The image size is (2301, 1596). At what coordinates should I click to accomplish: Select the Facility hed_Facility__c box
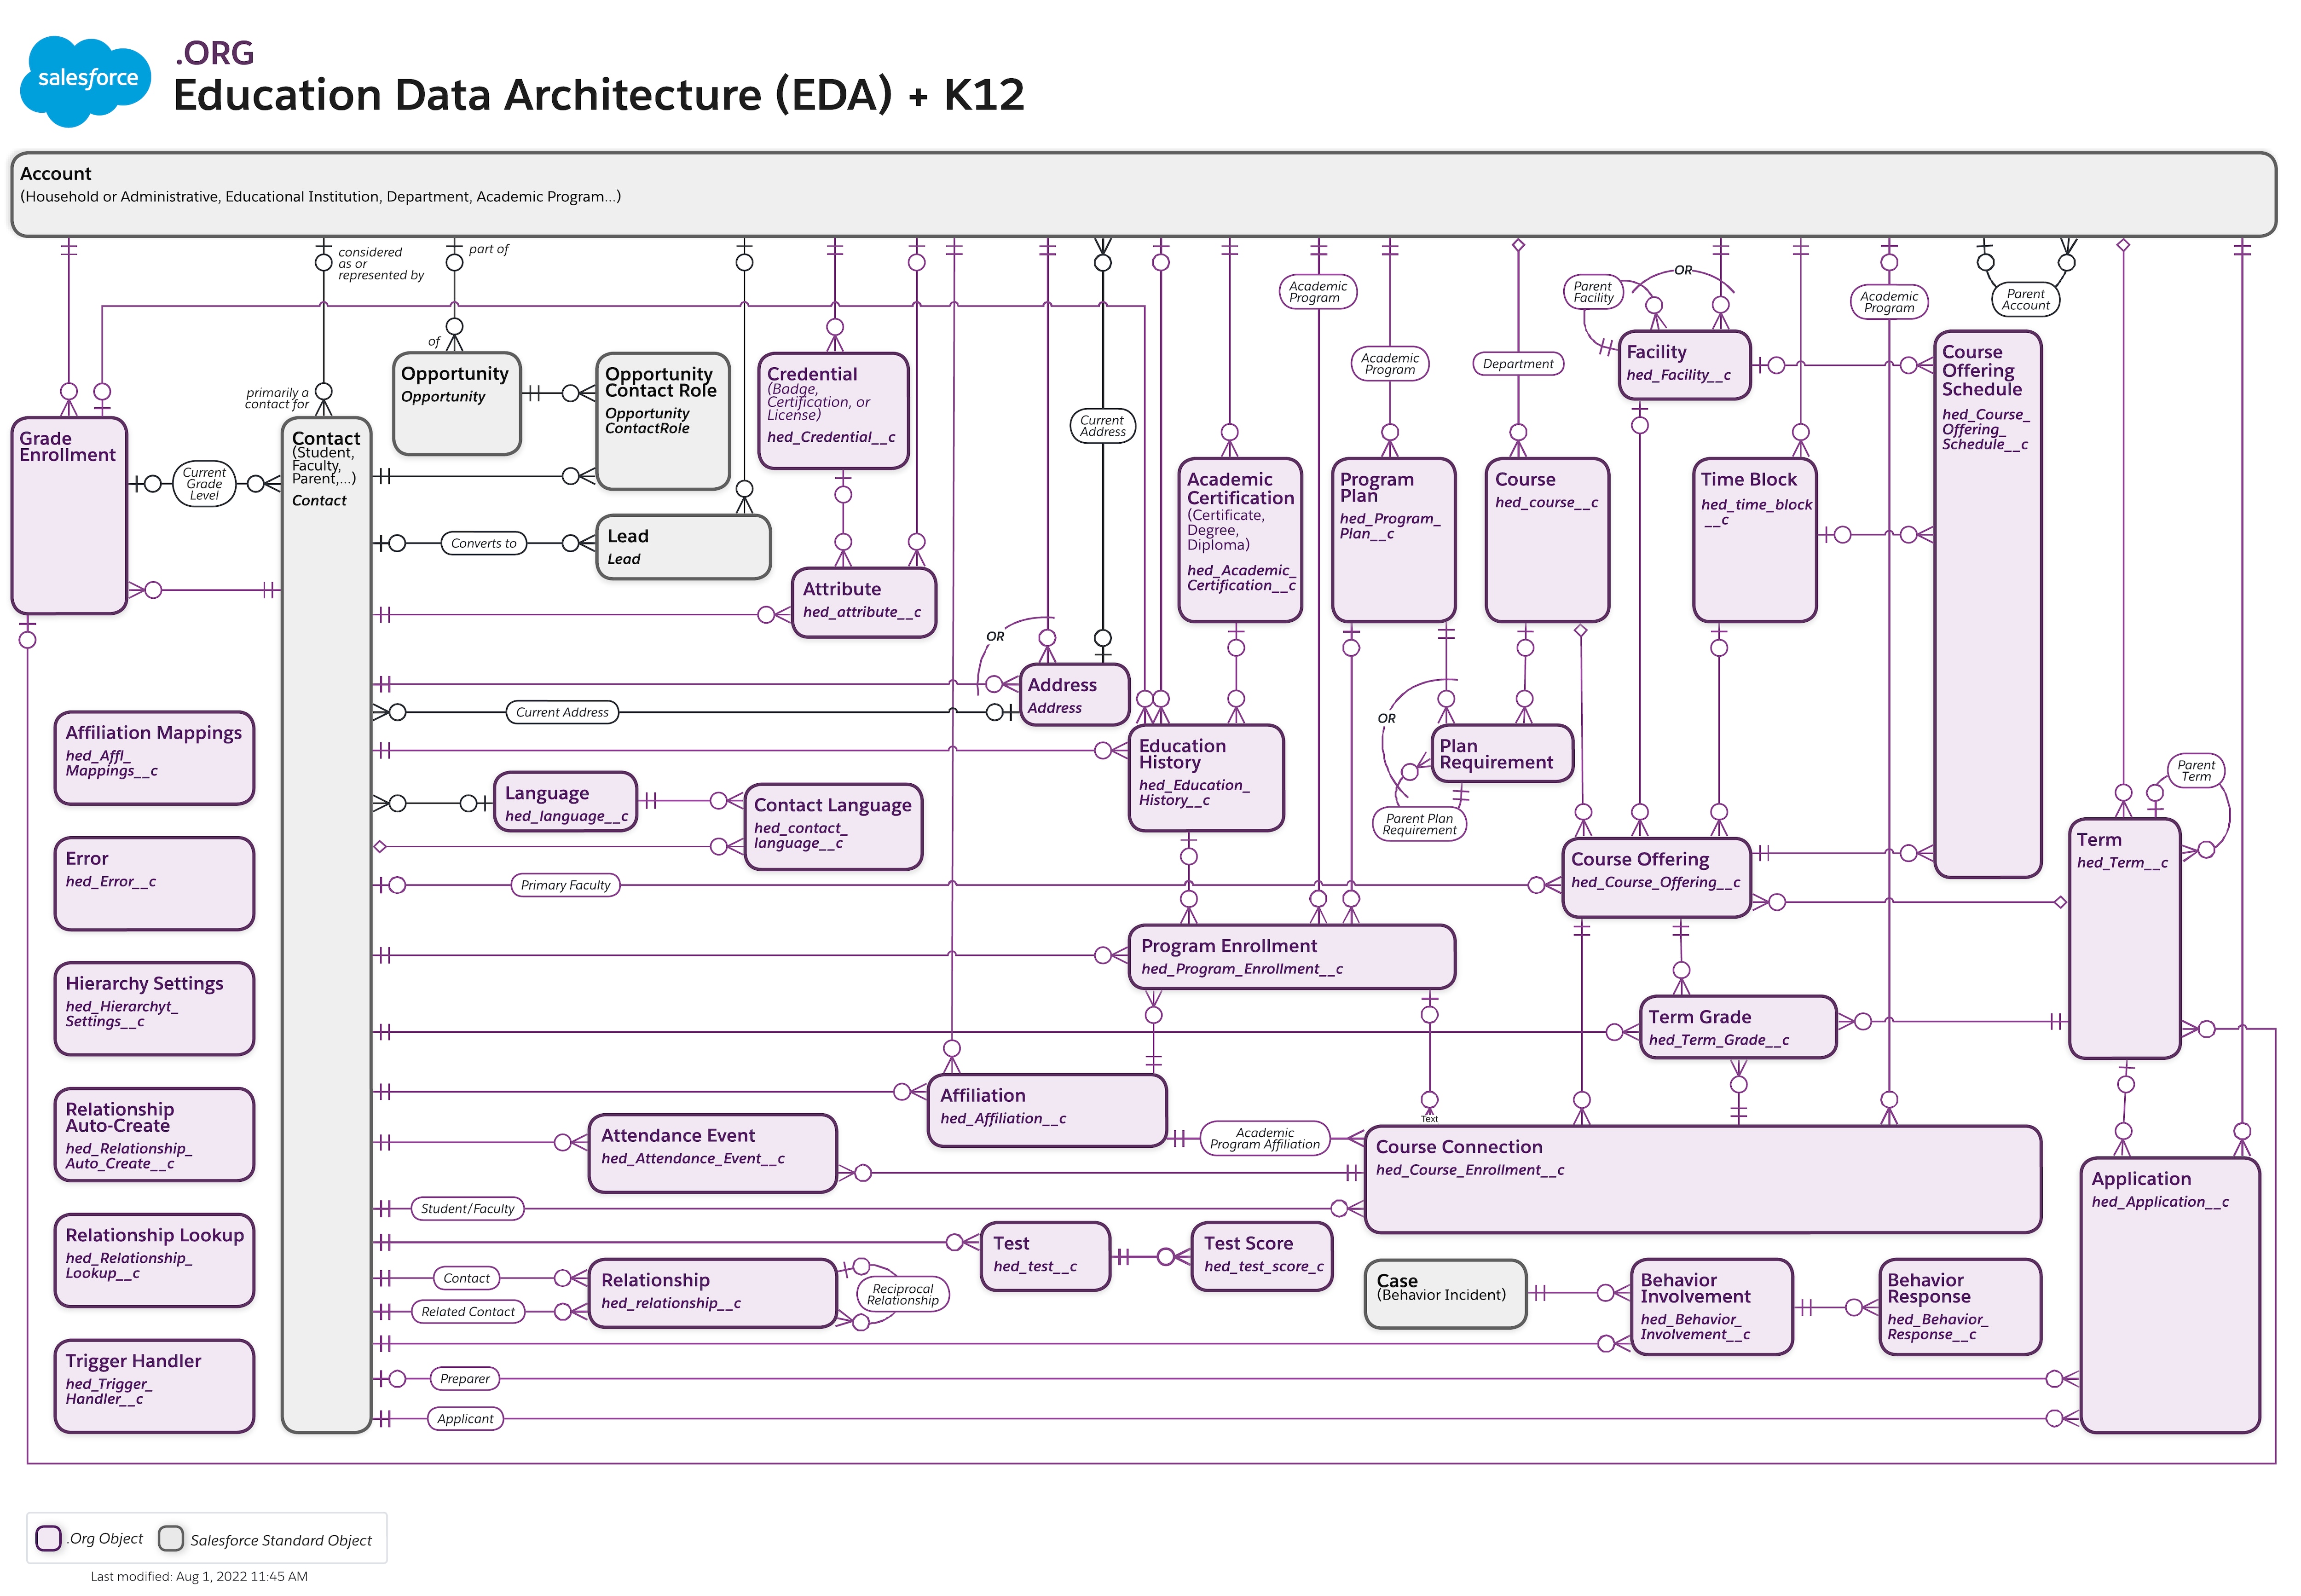tap(1684, 365)
